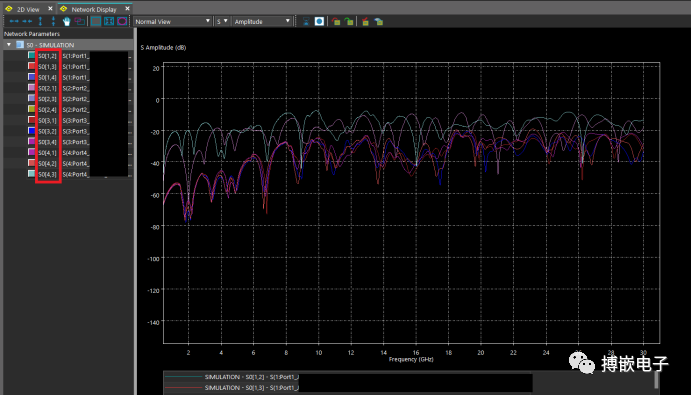
Task: Click the hourglass toolbar icon
Action: [x=306, y=21]
